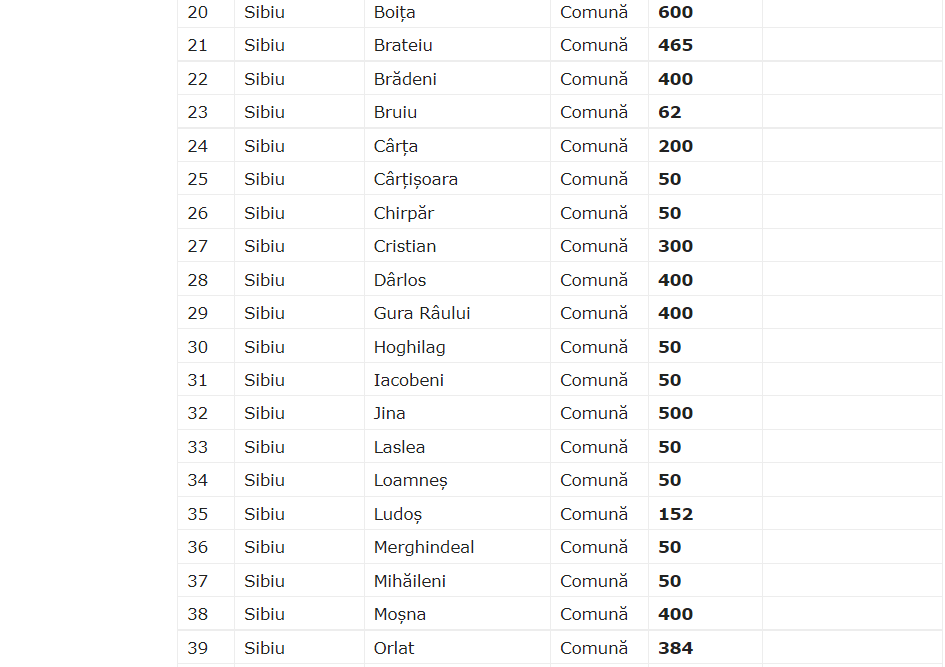
Task: Click the Dârlos locality cell
Action: pyautogui.click(x=400, y=280)
